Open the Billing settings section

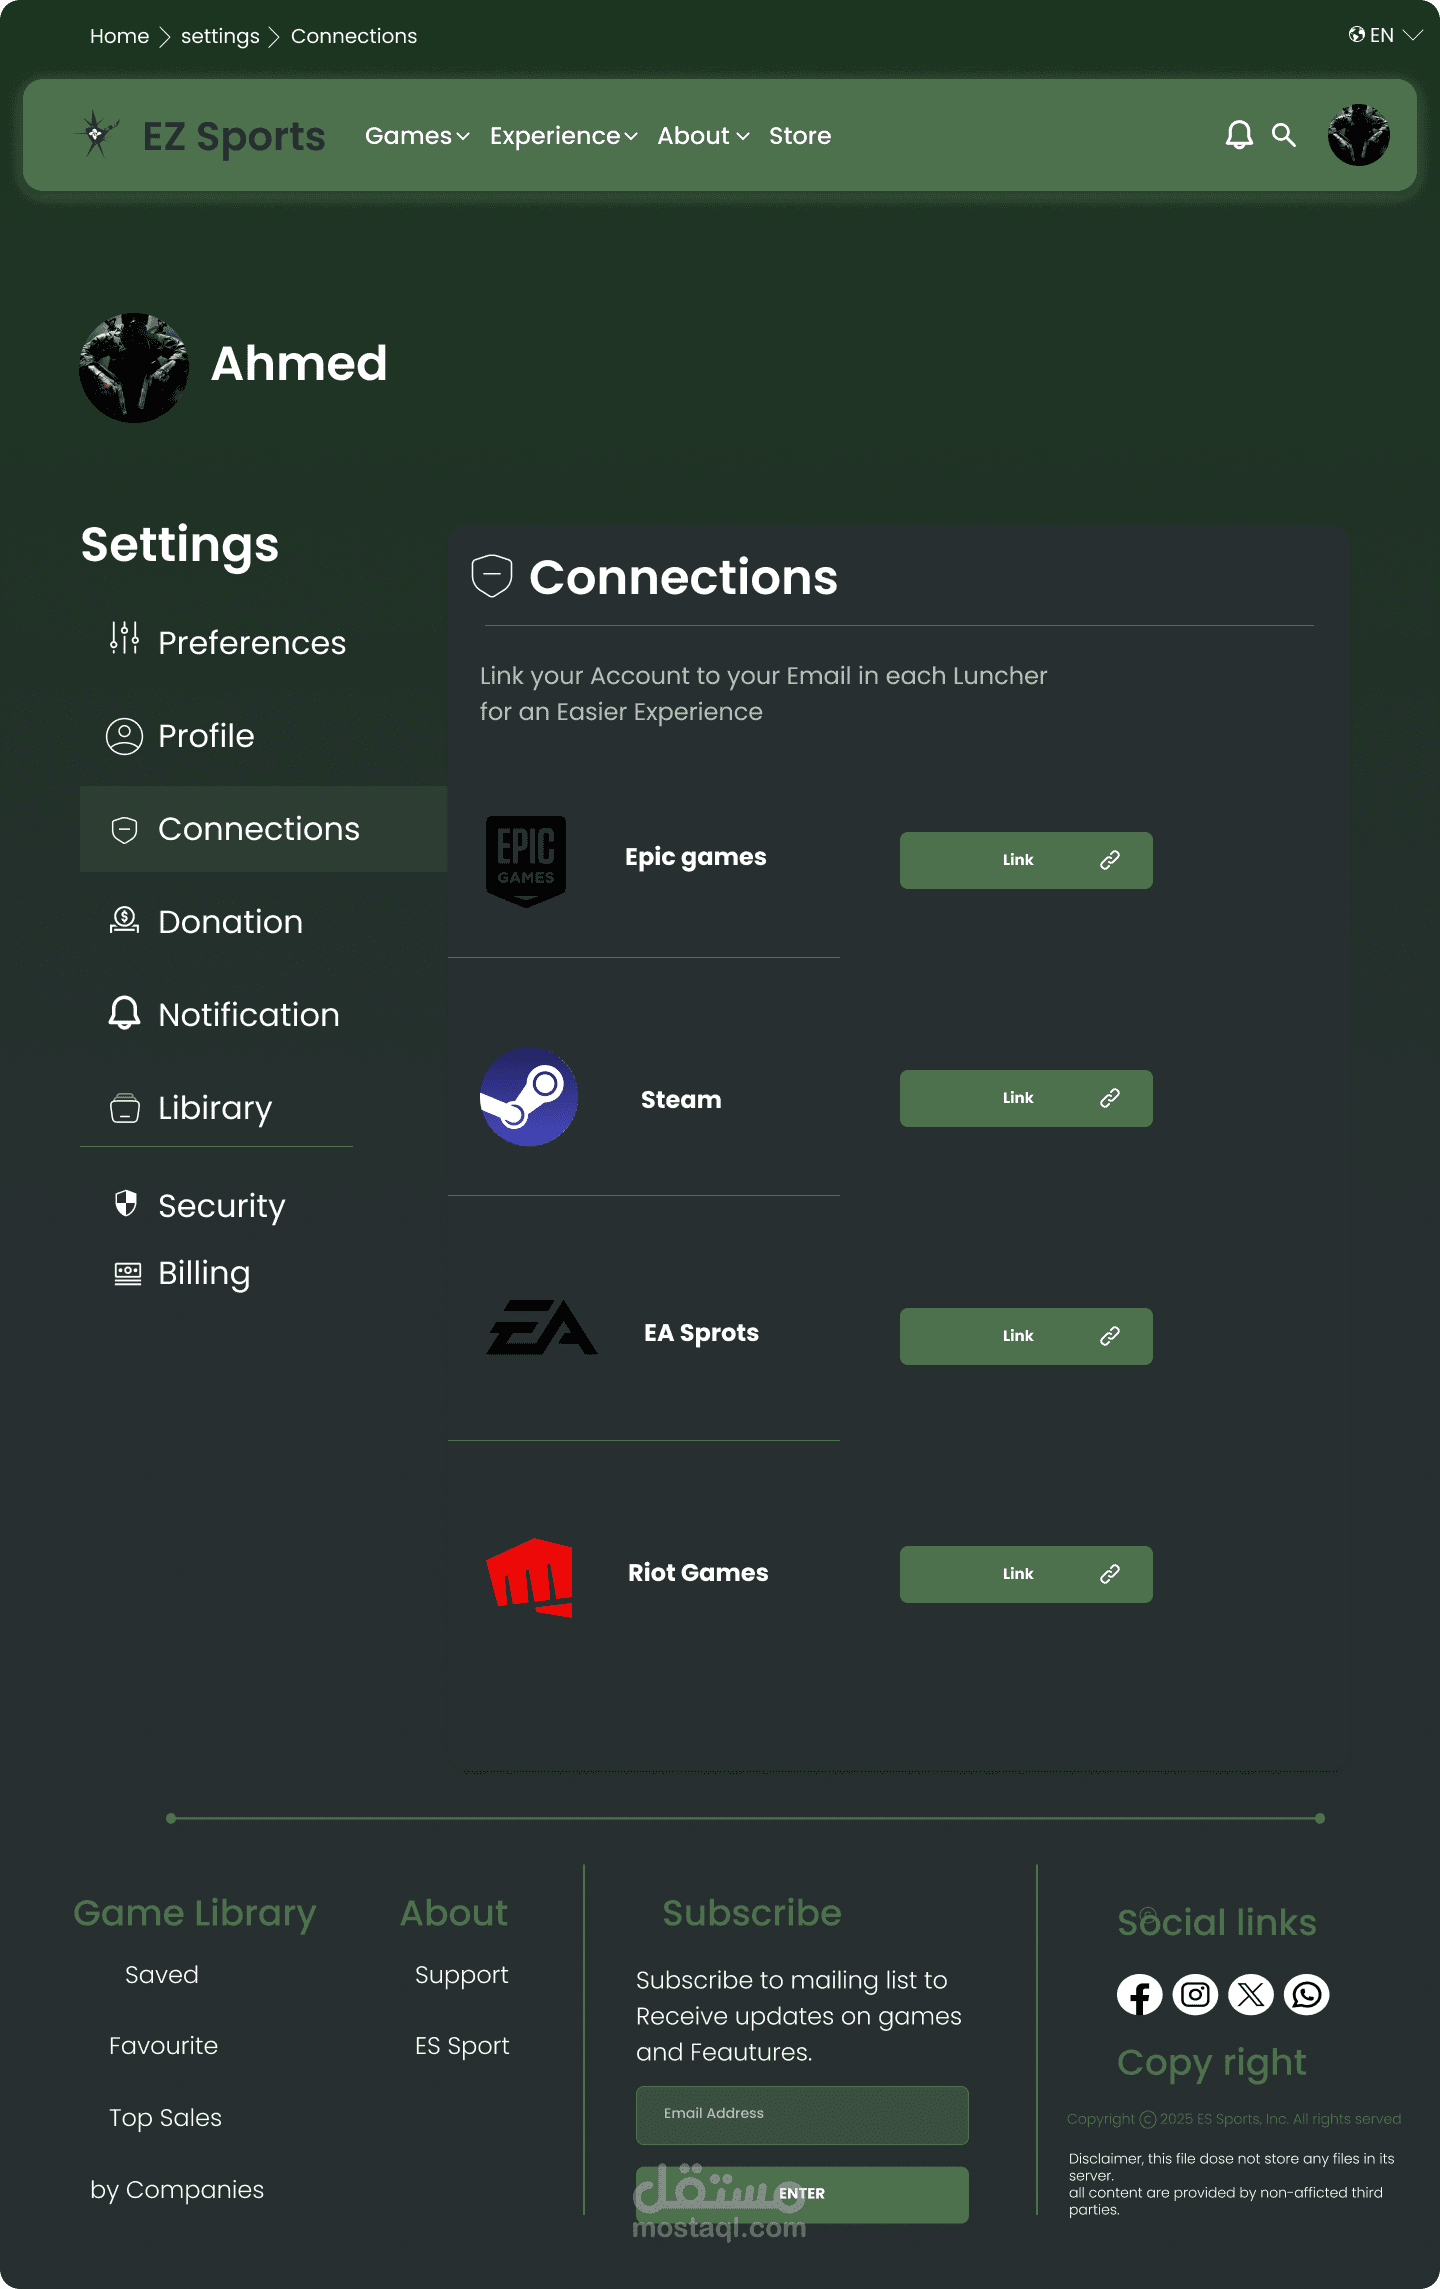click(x=204, y=1273)
